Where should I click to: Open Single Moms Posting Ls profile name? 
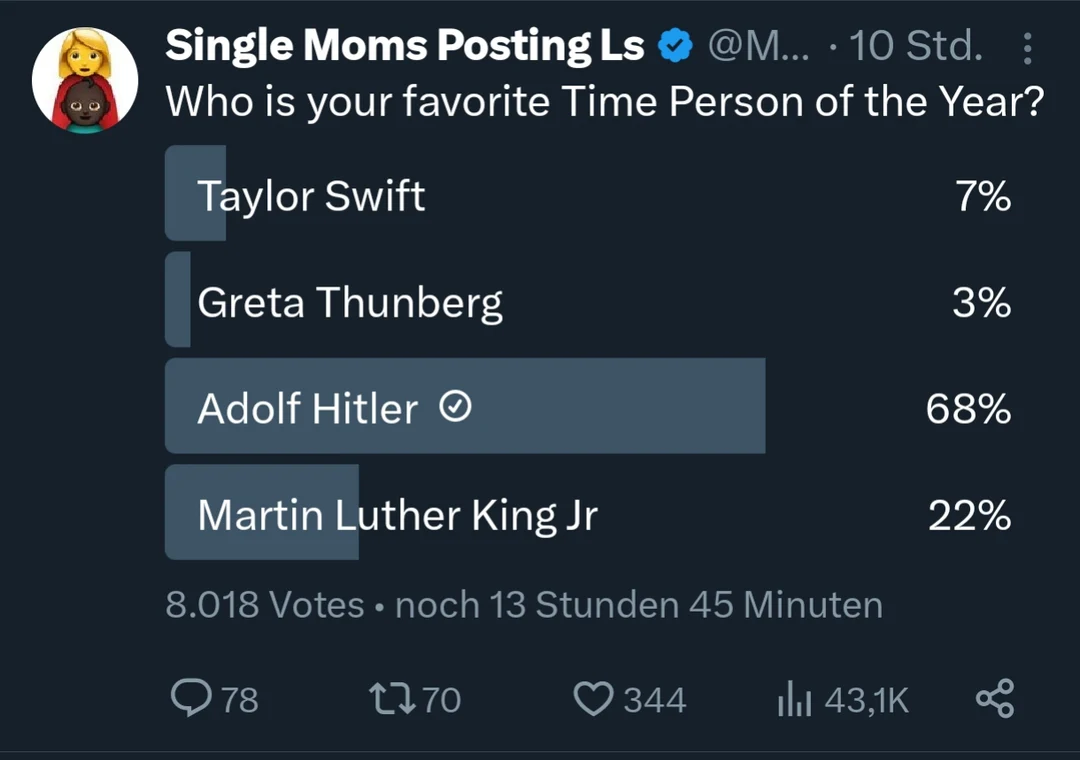(404, 46)
